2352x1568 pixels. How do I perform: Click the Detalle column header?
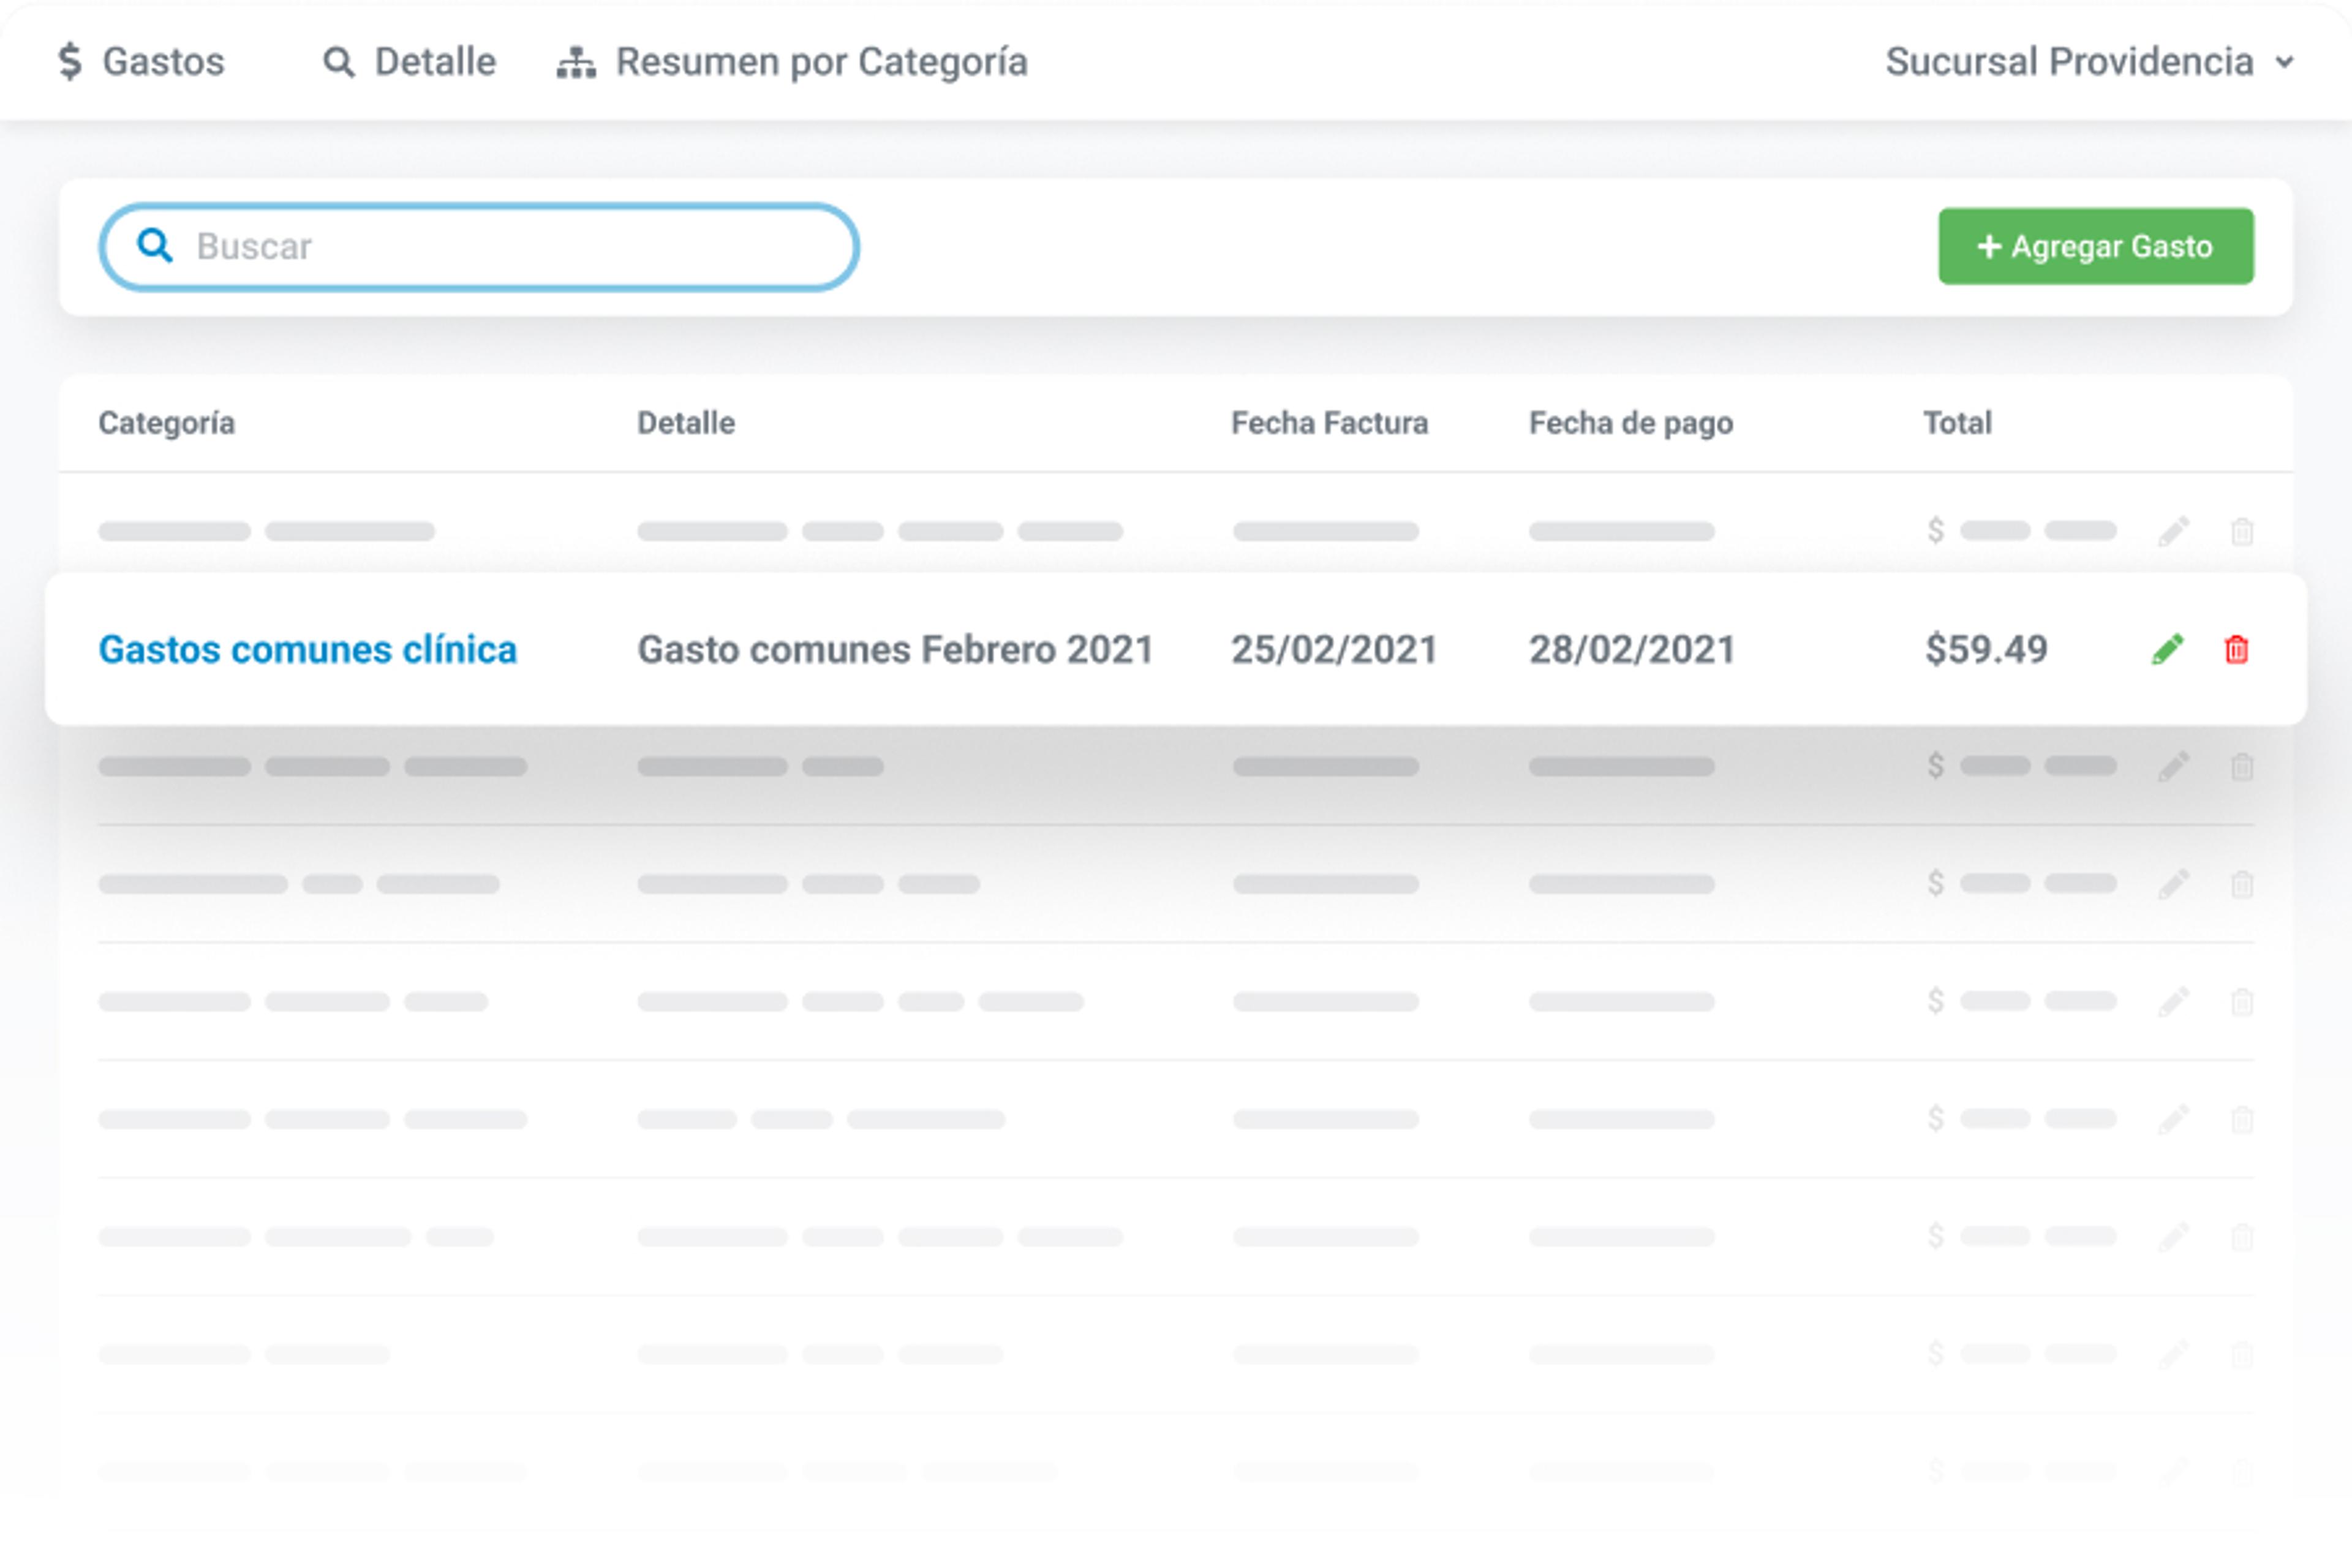tap(686, 423)
